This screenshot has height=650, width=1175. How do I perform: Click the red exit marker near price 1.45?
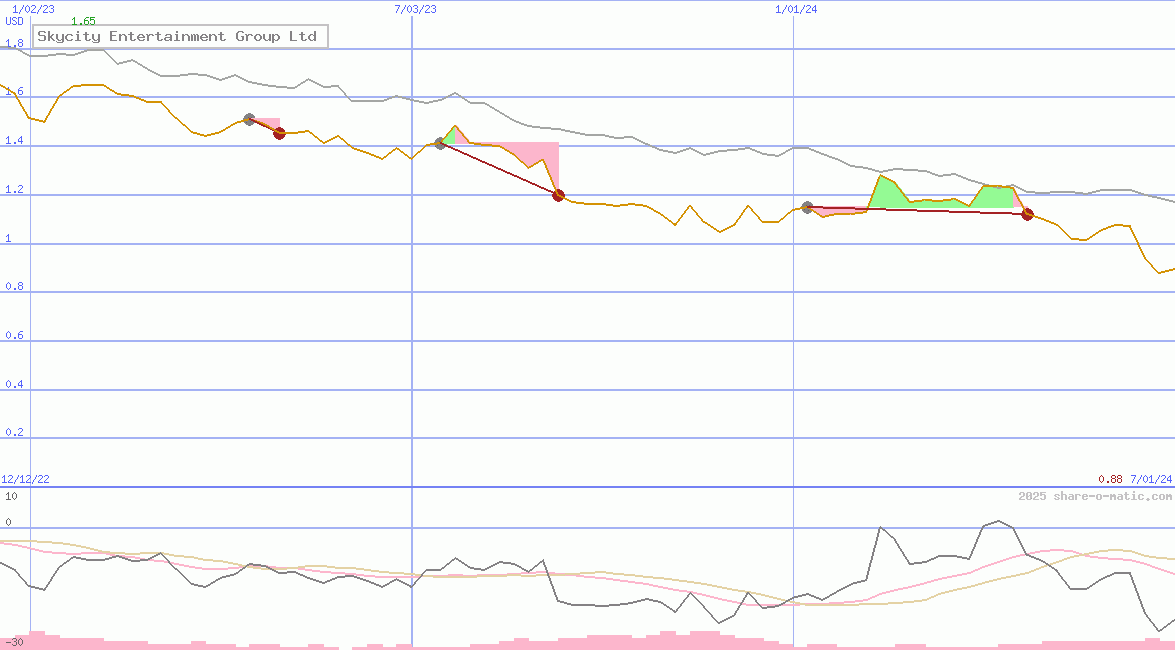(x=279, y=133)
